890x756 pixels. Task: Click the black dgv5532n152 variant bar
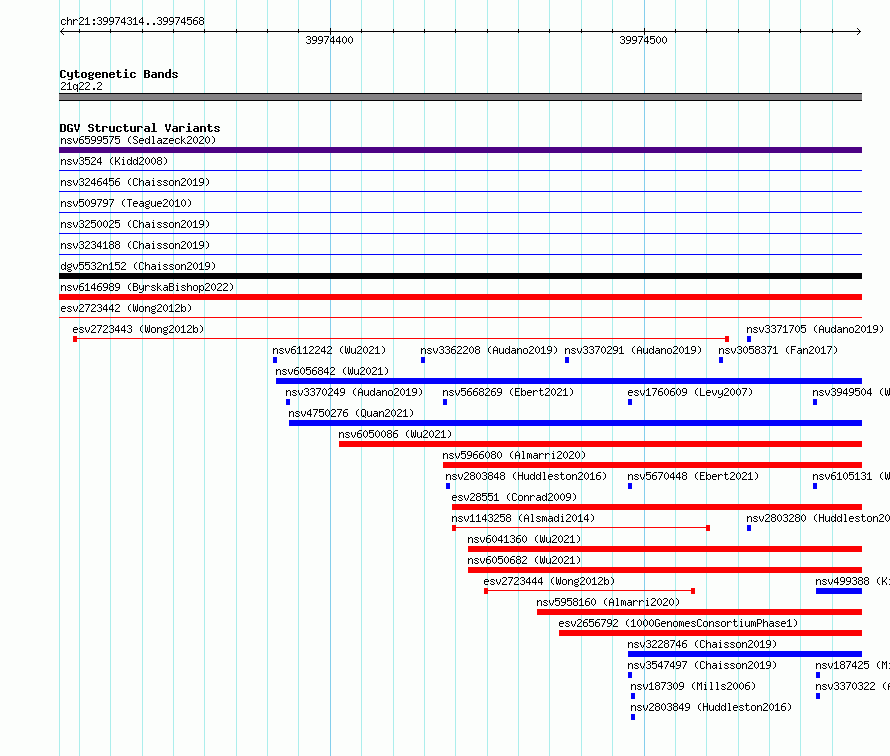click(460, 276)
